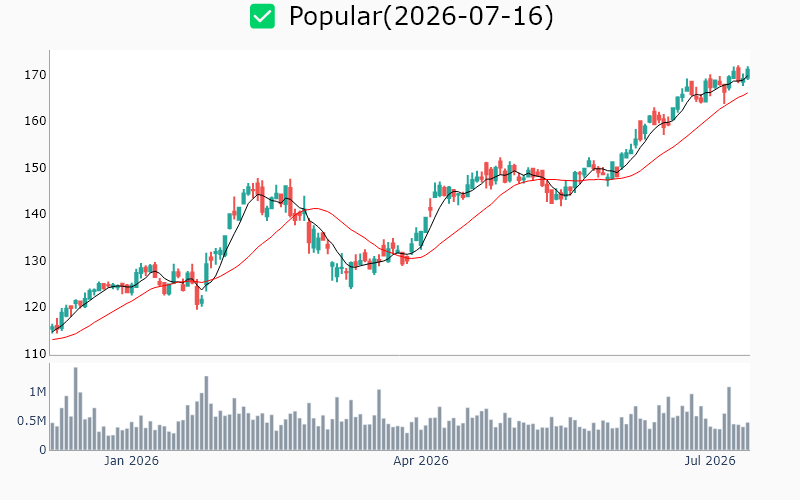Click the first candlestick at chart's left edge
Viewport: 800px width, 500px height.
click(52, 328)
